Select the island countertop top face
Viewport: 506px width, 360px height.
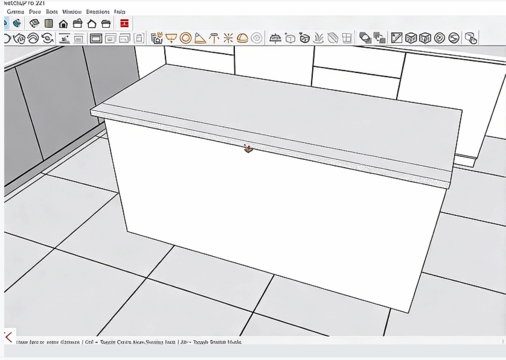click(283, 113)
